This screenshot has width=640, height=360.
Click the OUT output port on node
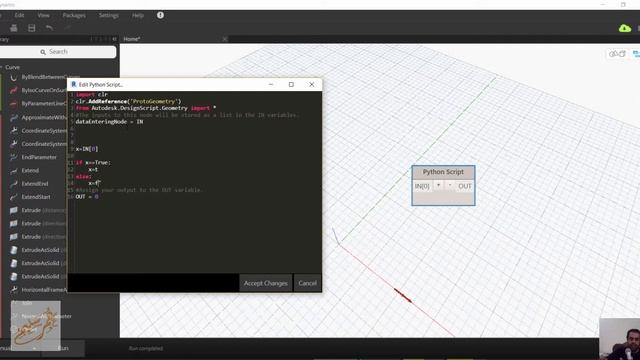coord(465,186)
